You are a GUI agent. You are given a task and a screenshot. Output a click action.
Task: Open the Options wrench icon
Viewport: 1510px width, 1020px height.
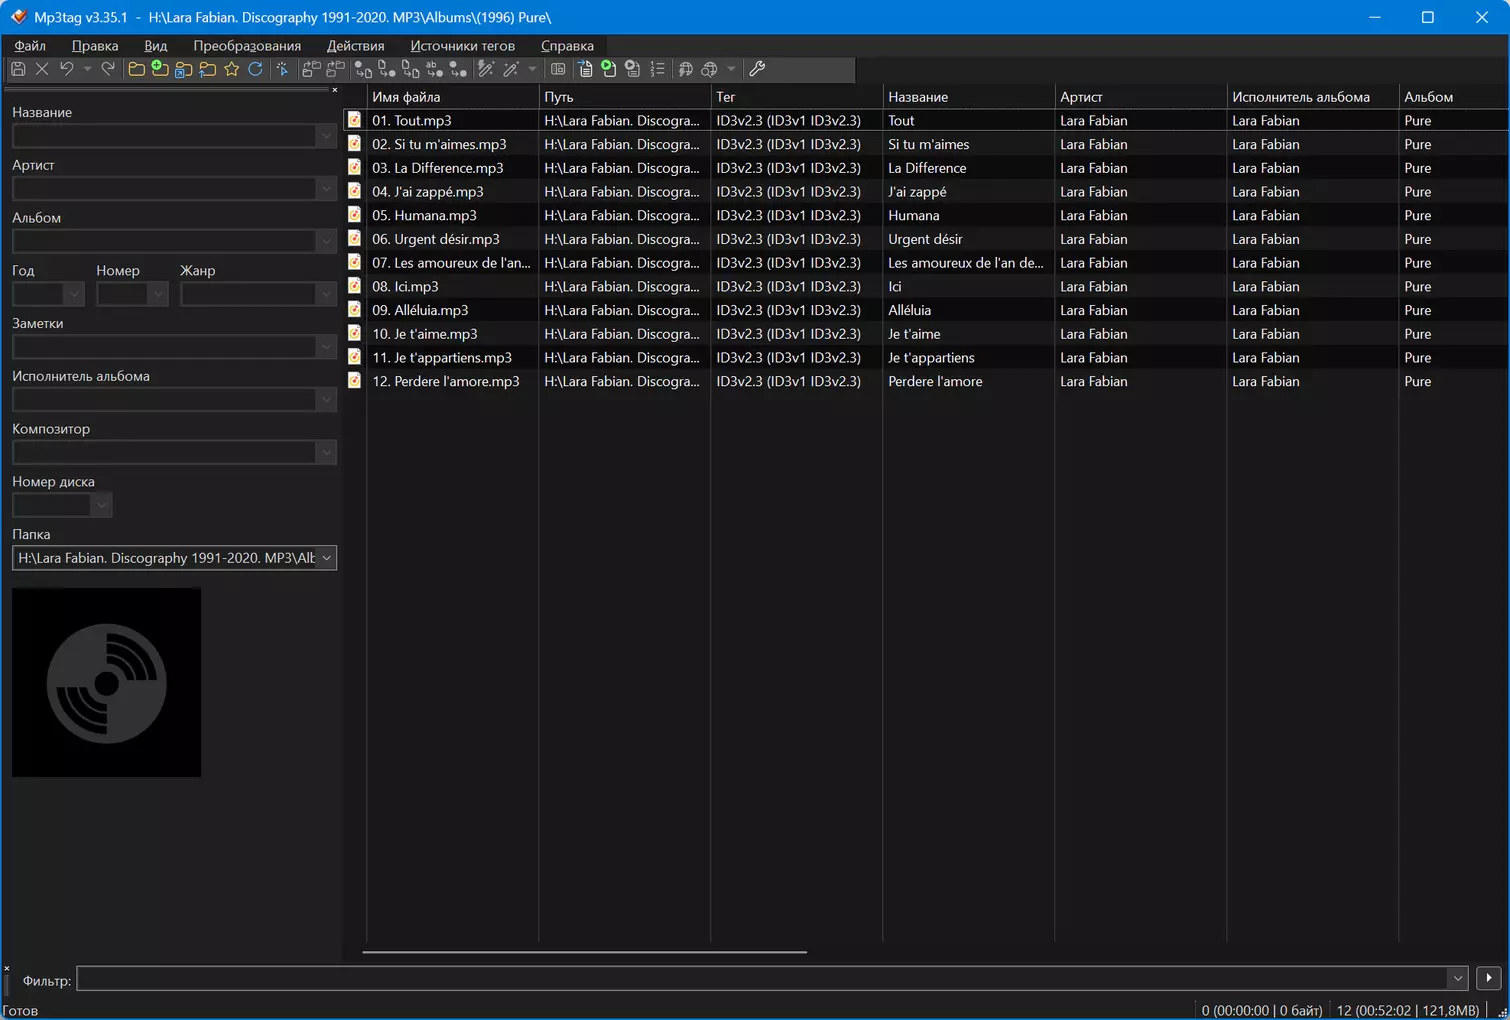[757, 69]
